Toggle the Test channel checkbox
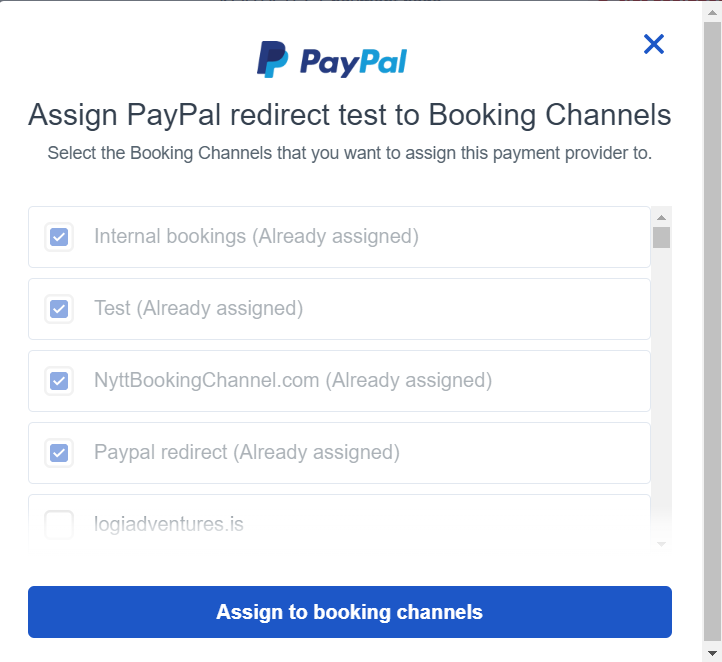The image size is (722, 662). [59, 309]
